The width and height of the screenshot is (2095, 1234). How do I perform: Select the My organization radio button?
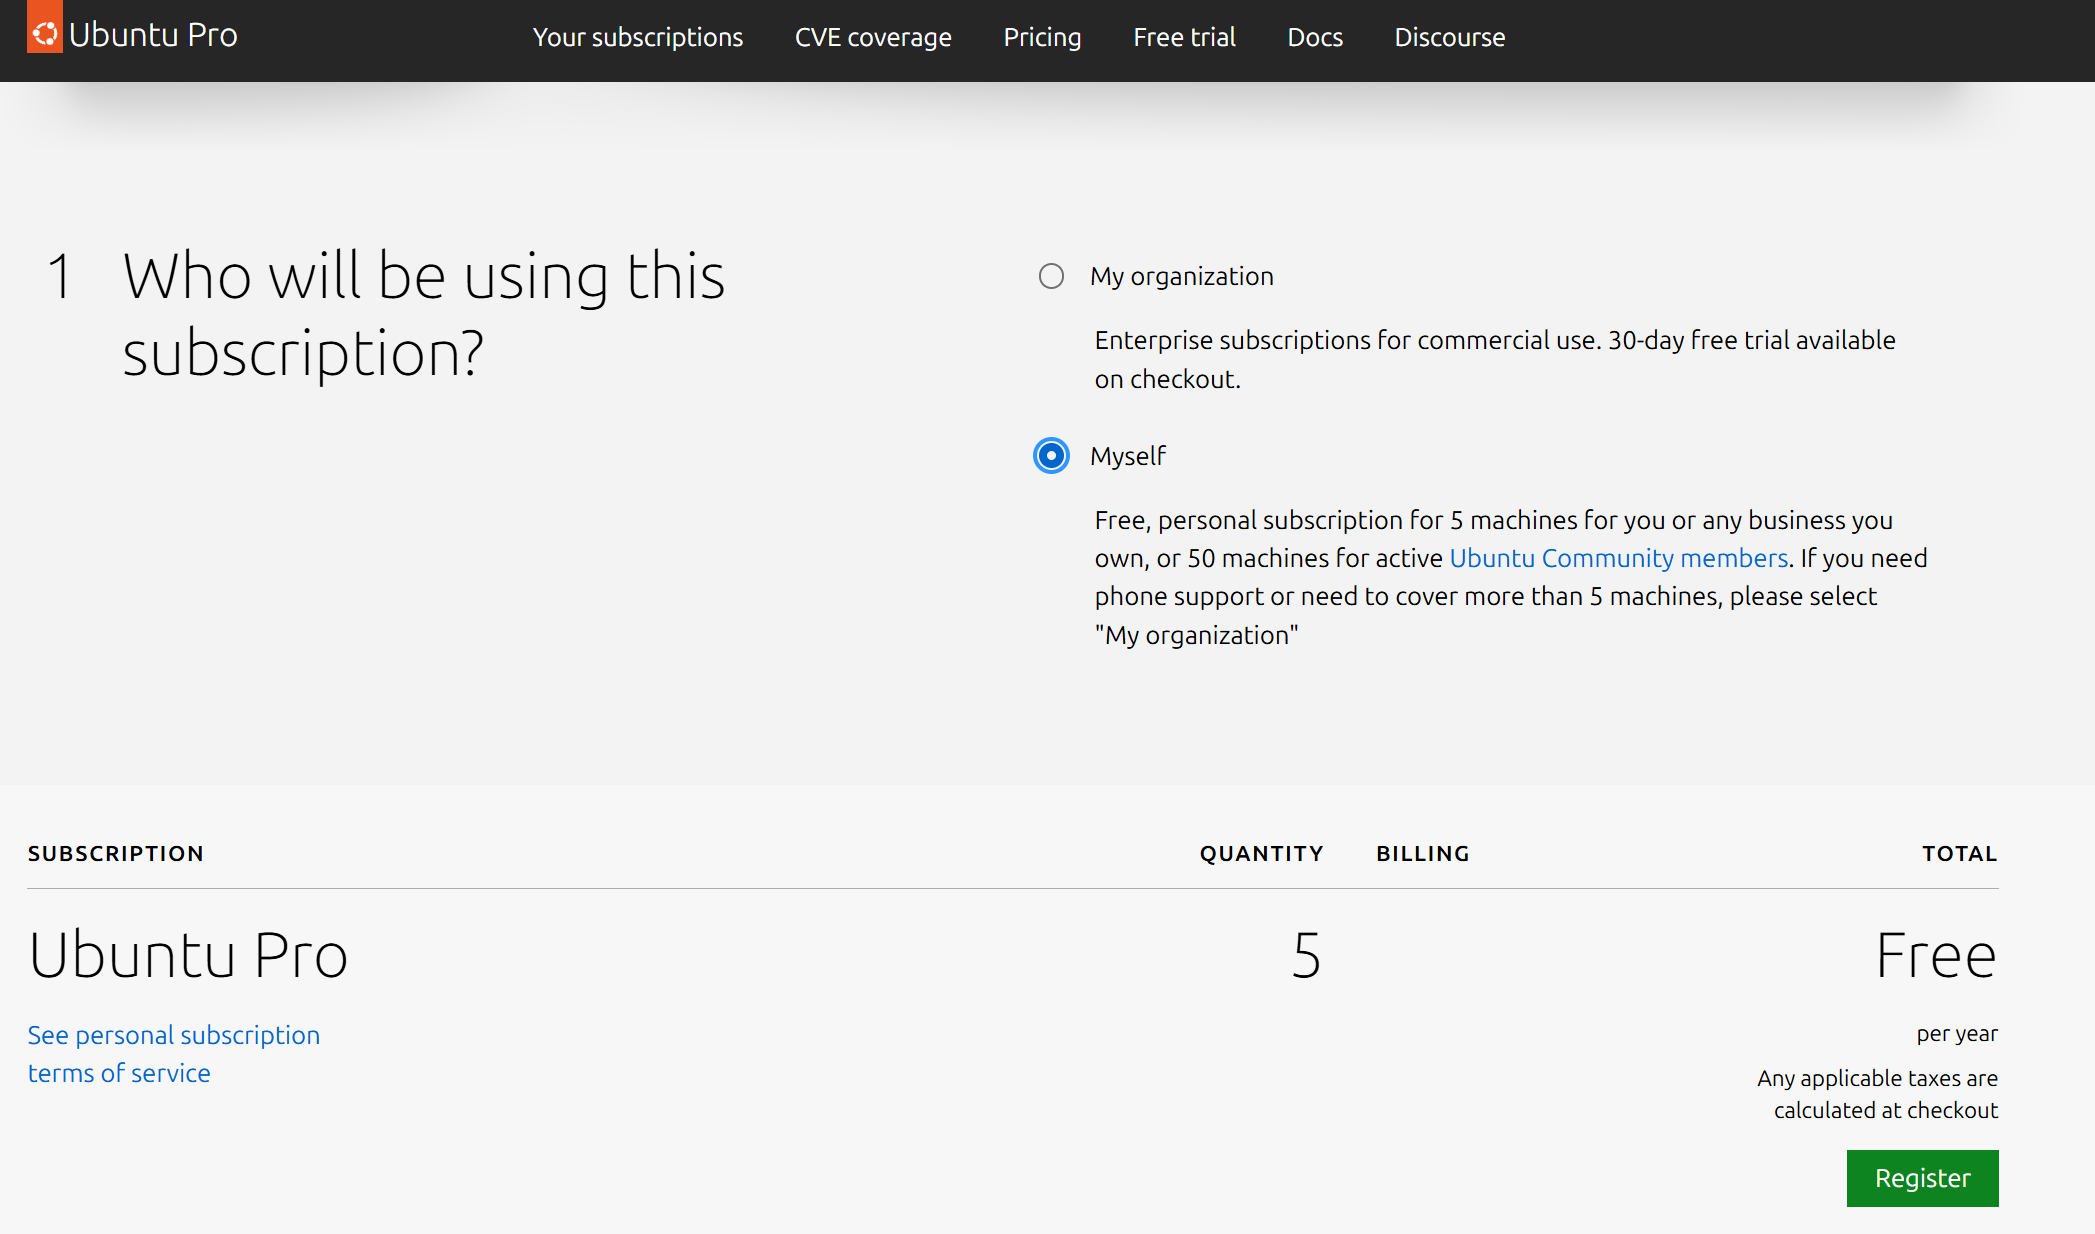tap(1051, 276)
